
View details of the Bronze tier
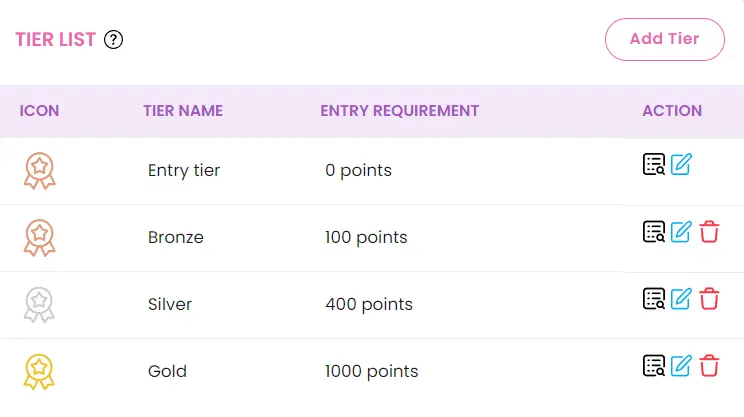point(654,232)
